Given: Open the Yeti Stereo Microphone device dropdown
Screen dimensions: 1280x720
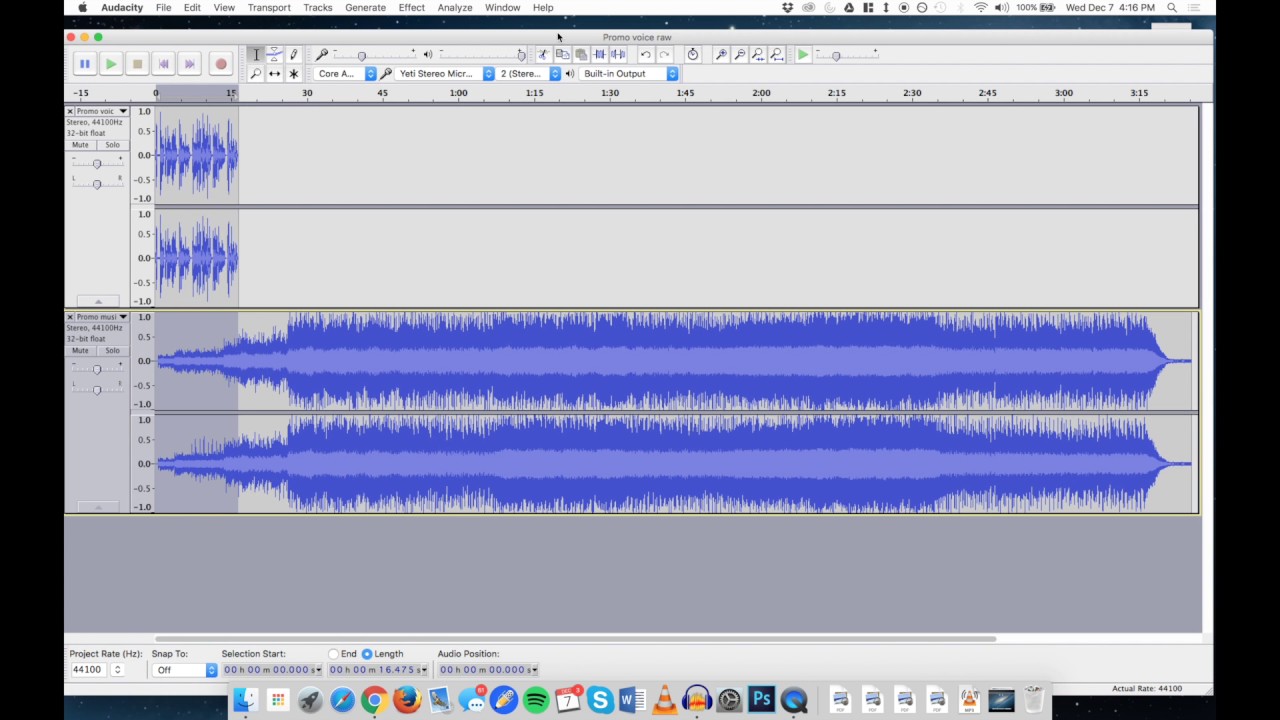Looking at the screenshot, I should pos(445,73).
